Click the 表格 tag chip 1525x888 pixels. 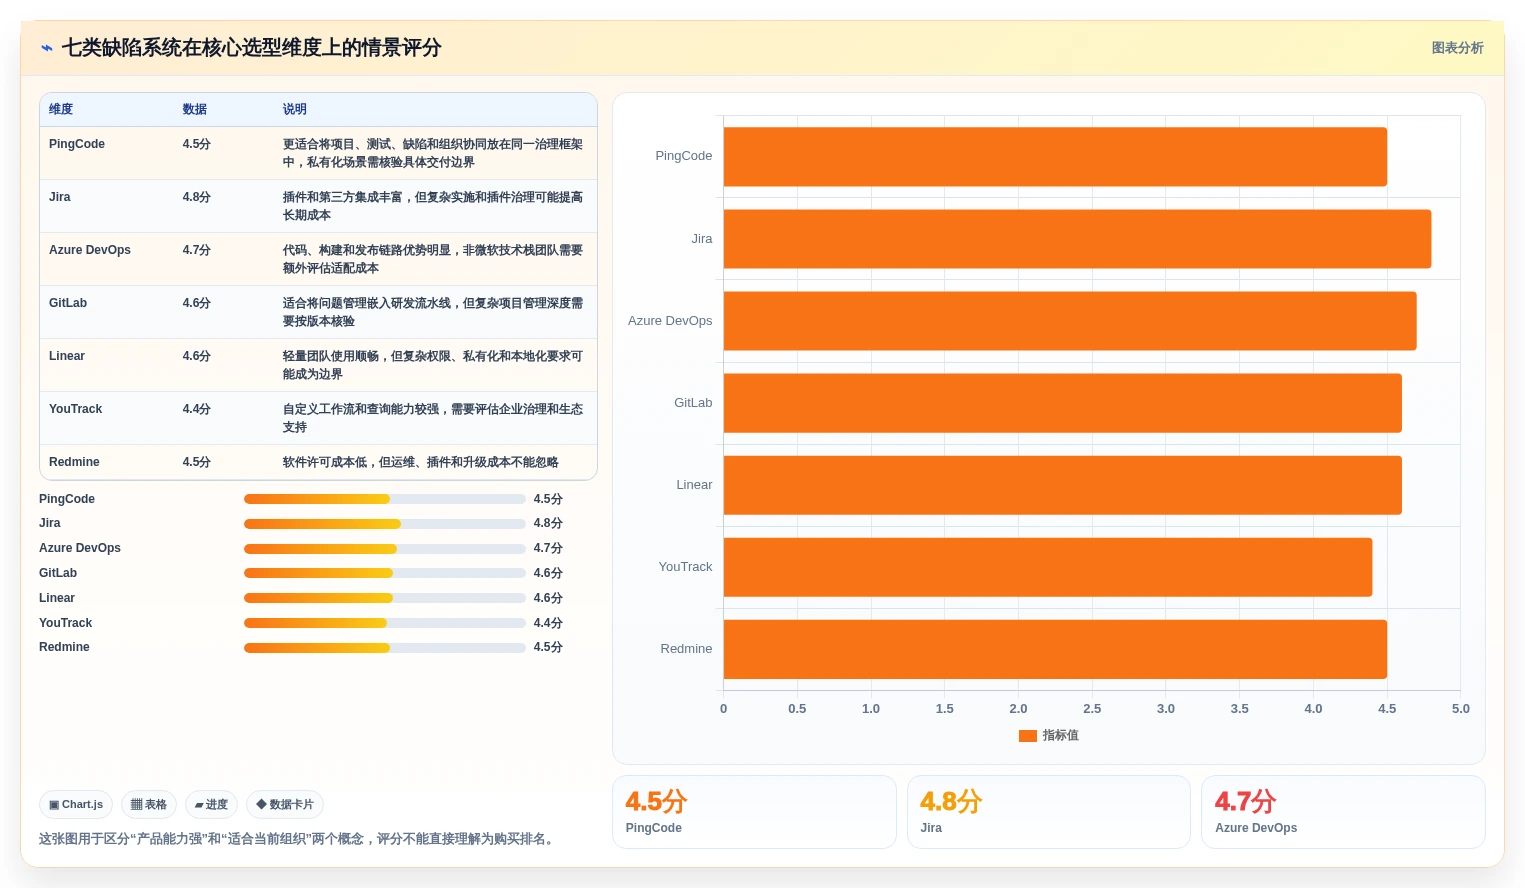(x=149, y=804)
